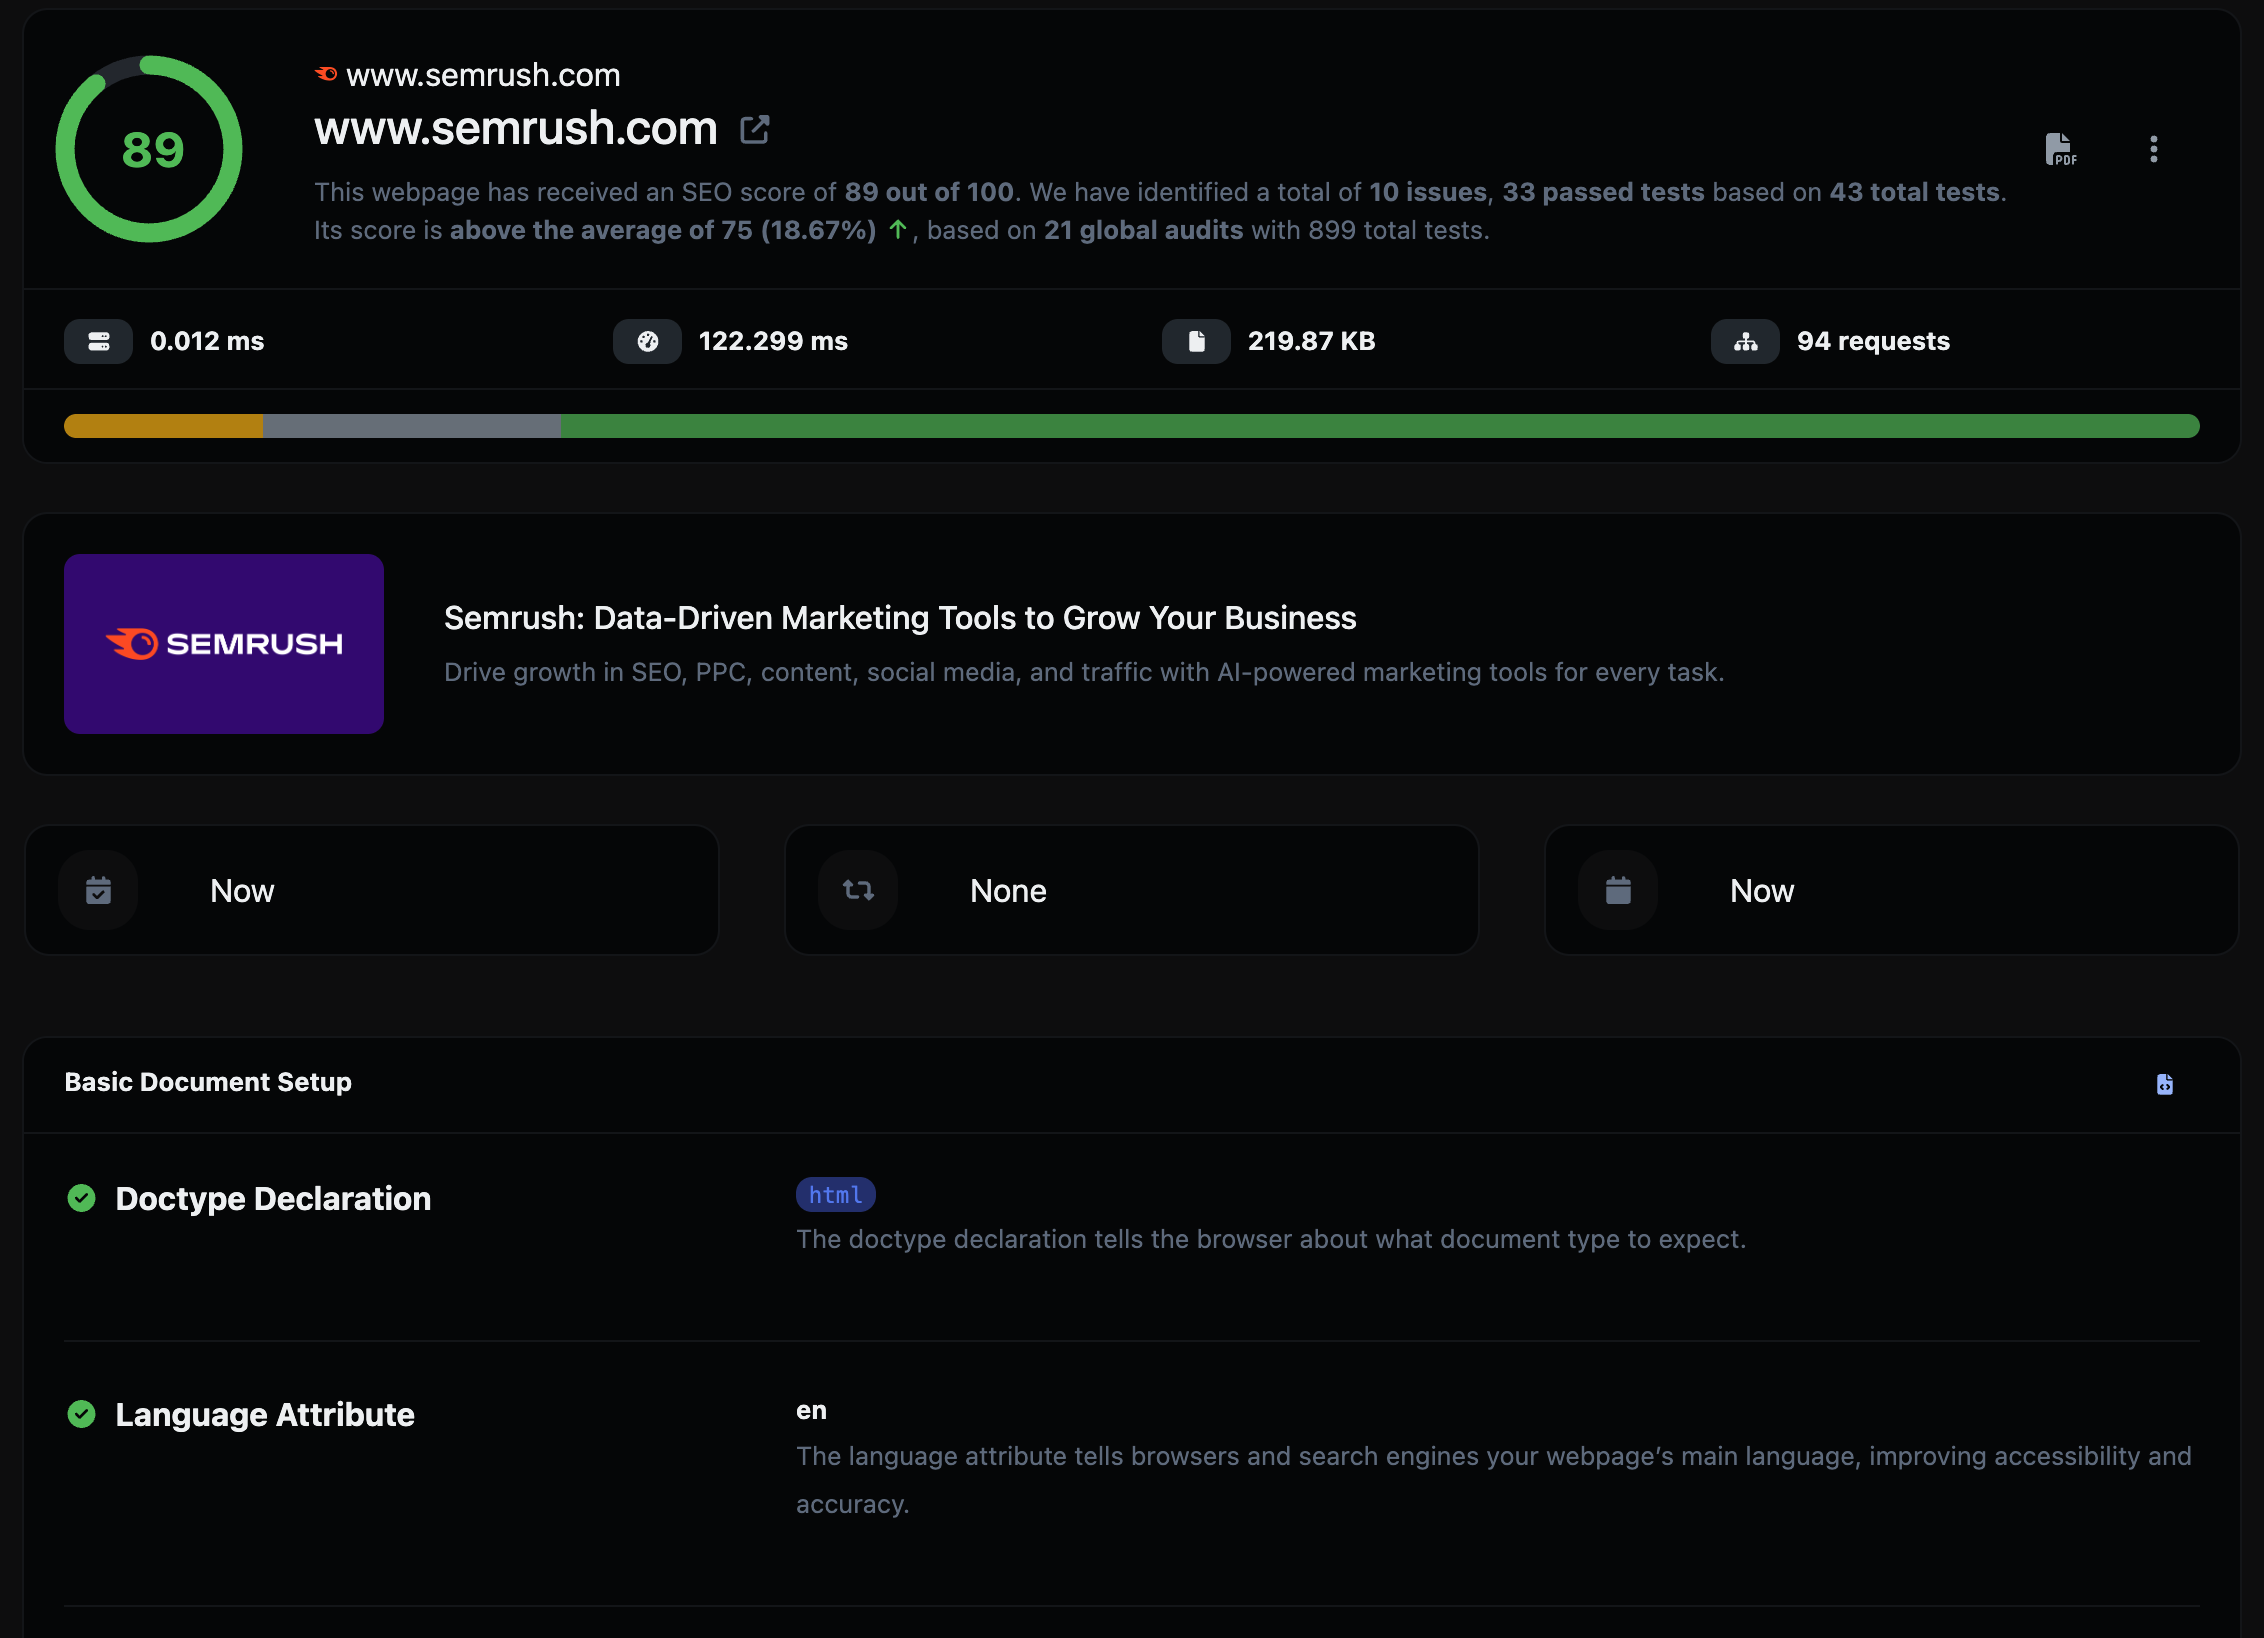
Task: Click the page size file icon
Action: point(1196,341)
